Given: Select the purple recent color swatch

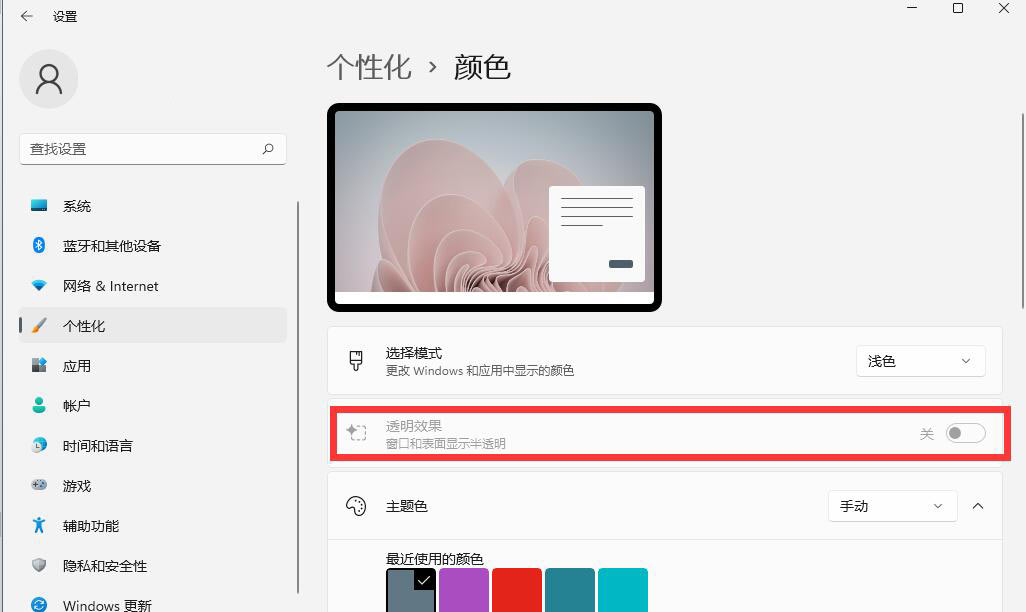Looking at the screenshot, I should (464, 590).
